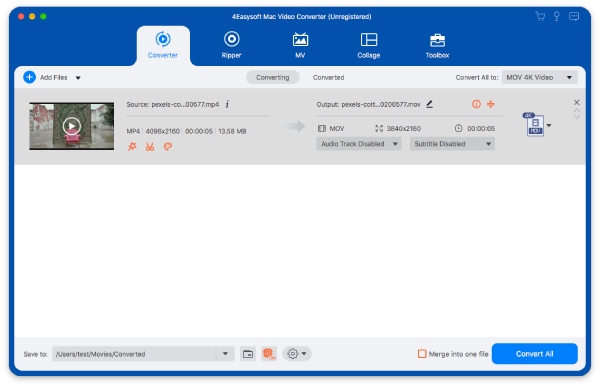
Task: Click the Convert All button
Action: click(535, 354)
